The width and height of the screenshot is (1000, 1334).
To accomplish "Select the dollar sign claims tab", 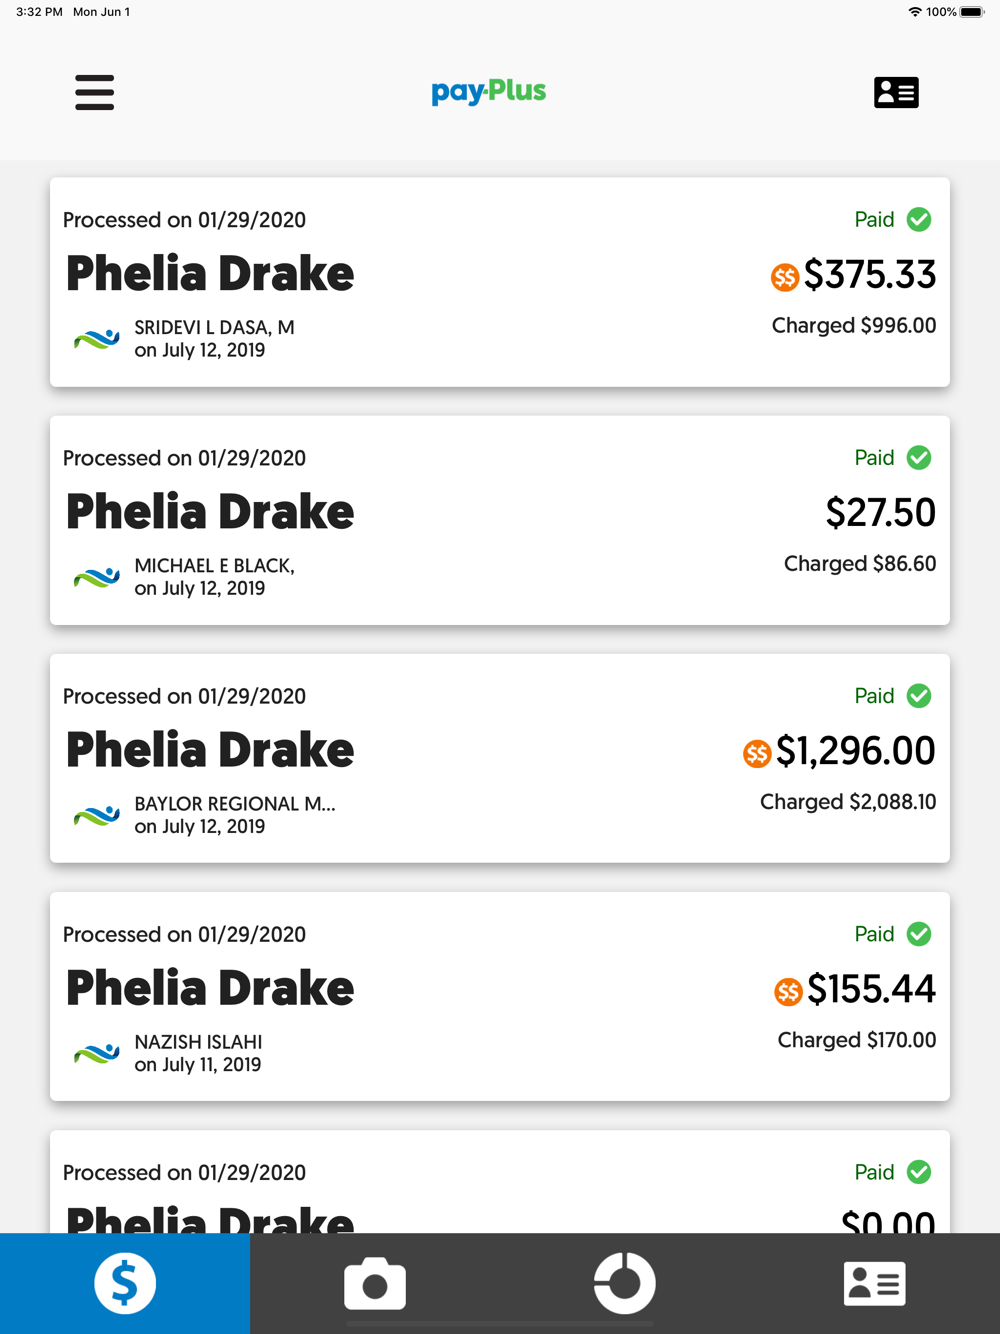I will point(125,1283).
